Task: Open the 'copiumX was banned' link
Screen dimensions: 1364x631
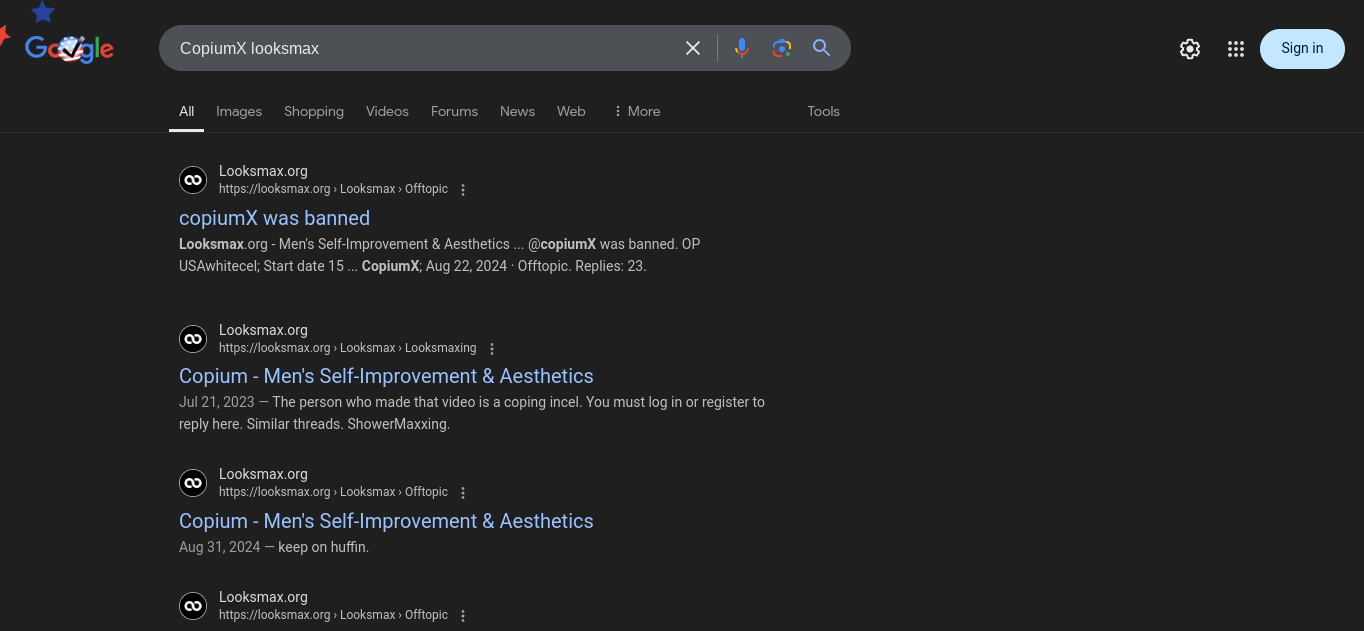Action: click(274, 218)
